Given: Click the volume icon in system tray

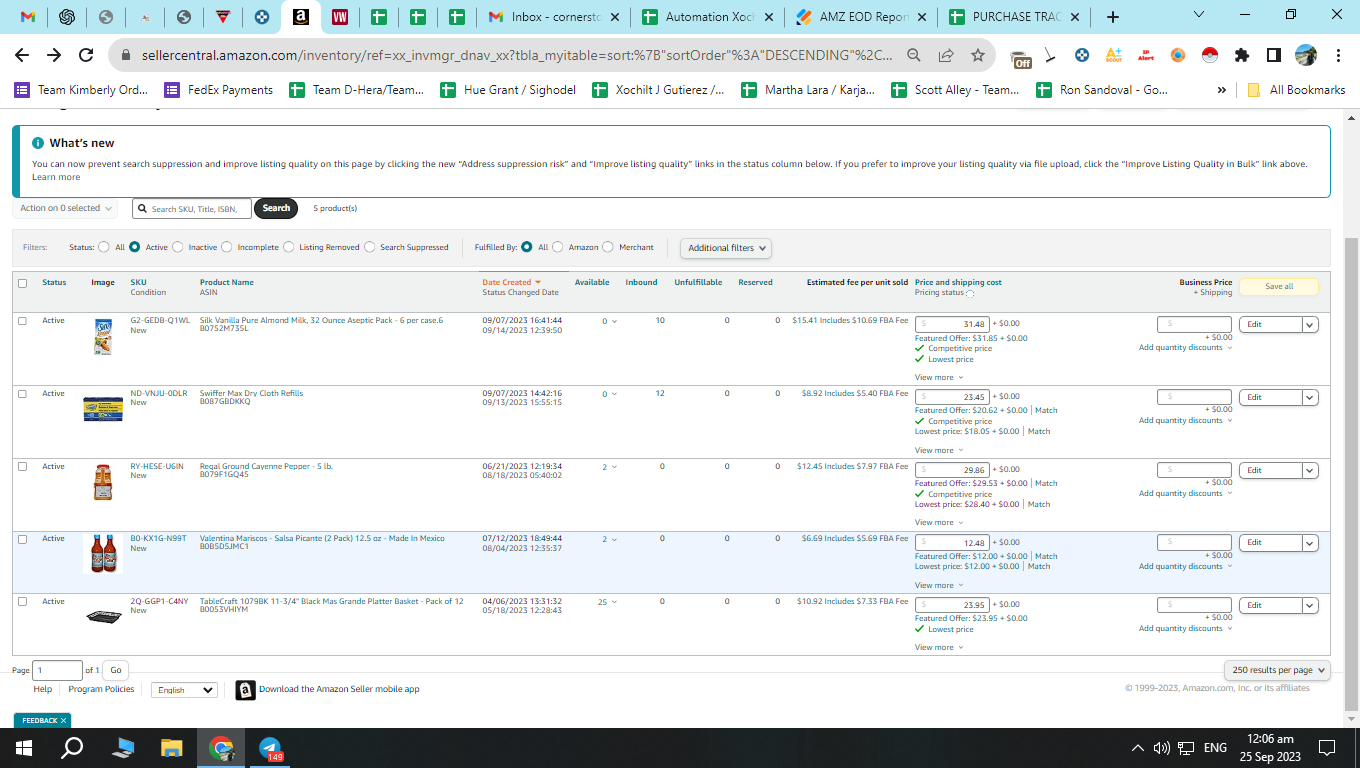Looking at the screenshot, I should [x=1161, y=748].
